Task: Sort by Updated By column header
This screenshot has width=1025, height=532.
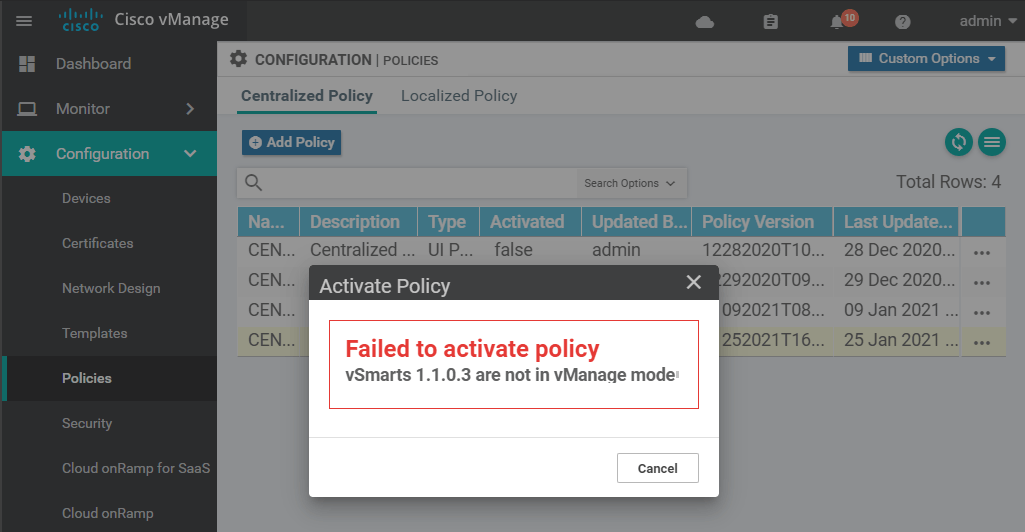Action: (x=637, y=222)
